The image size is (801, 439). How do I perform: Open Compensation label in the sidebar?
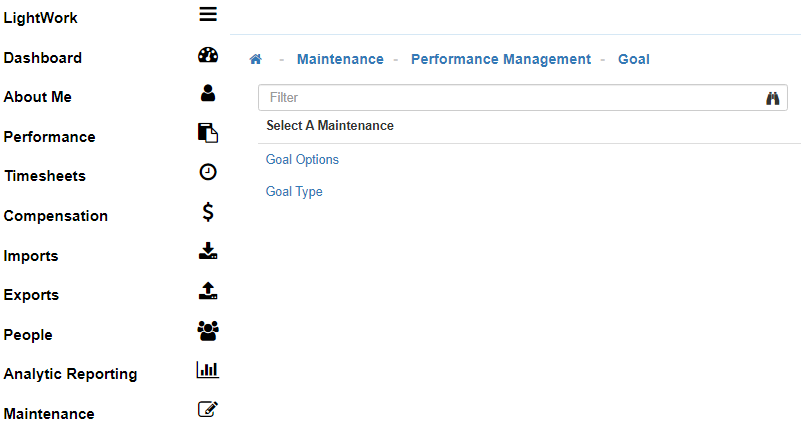(x=56, y=216)
